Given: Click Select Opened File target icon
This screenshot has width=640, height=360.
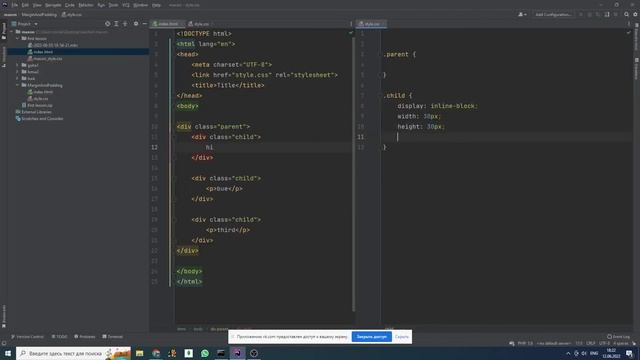Looking at the screenshot, I should click(x=107, y=24).
